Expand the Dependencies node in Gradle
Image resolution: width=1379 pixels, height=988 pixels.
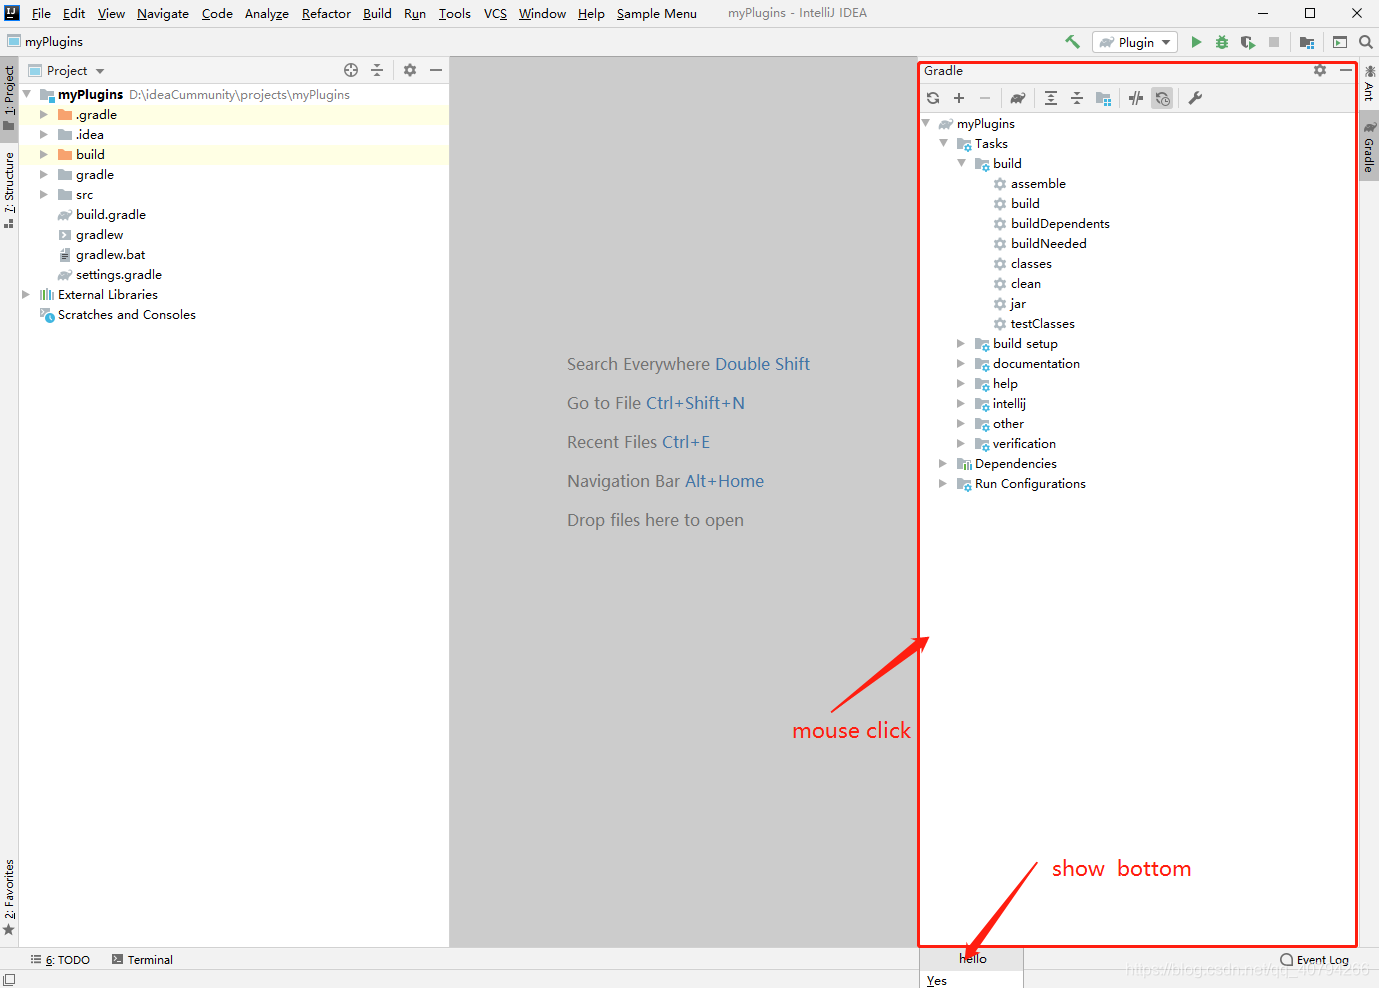(943, 464)
